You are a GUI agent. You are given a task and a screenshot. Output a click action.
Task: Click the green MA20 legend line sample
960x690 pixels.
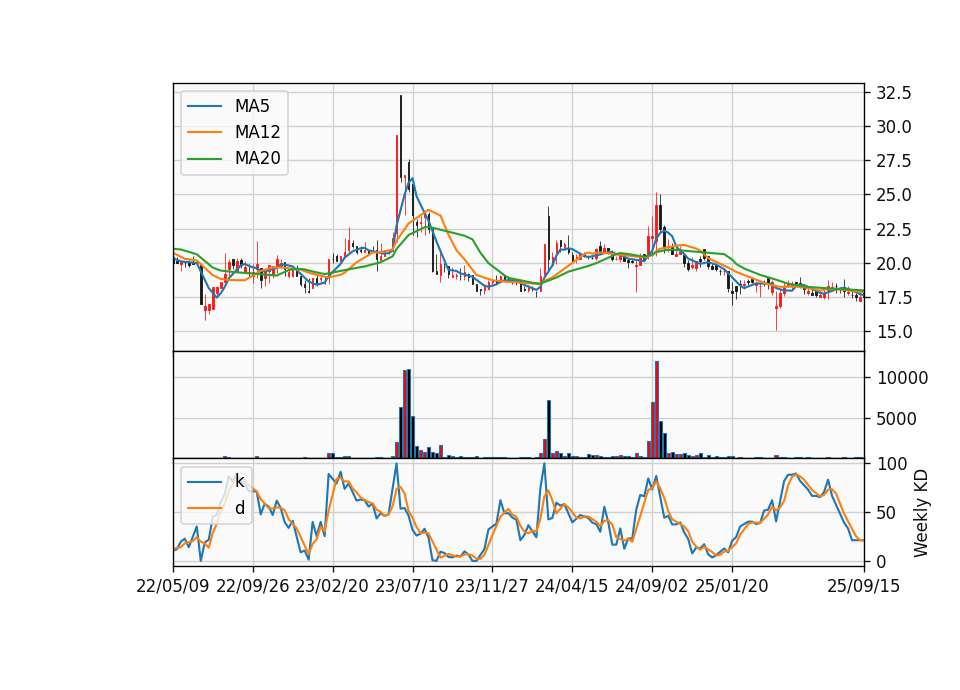tap(204, 159)
